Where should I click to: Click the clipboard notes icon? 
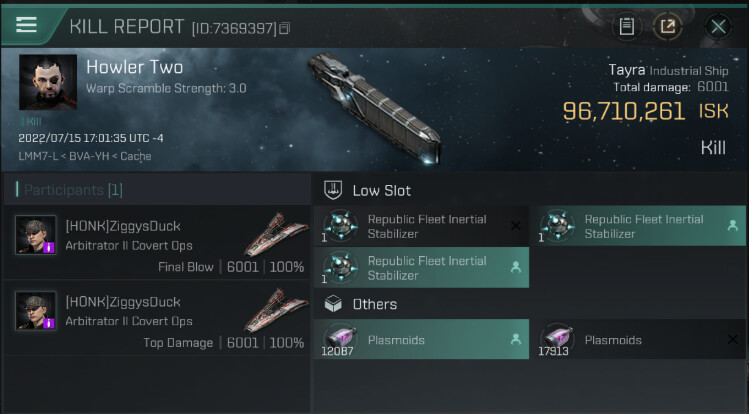[x=627, y=26]
